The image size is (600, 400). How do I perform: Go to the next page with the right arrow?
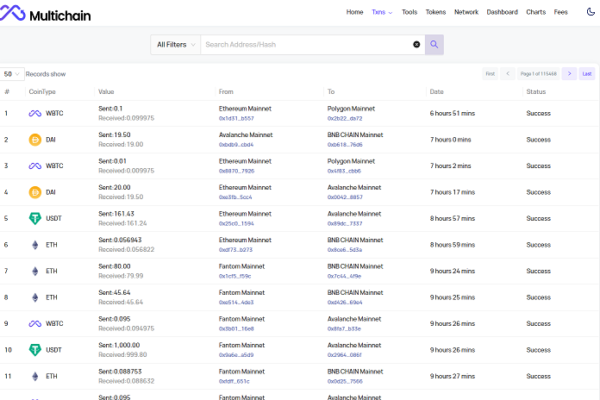click(x=569, y=73)
